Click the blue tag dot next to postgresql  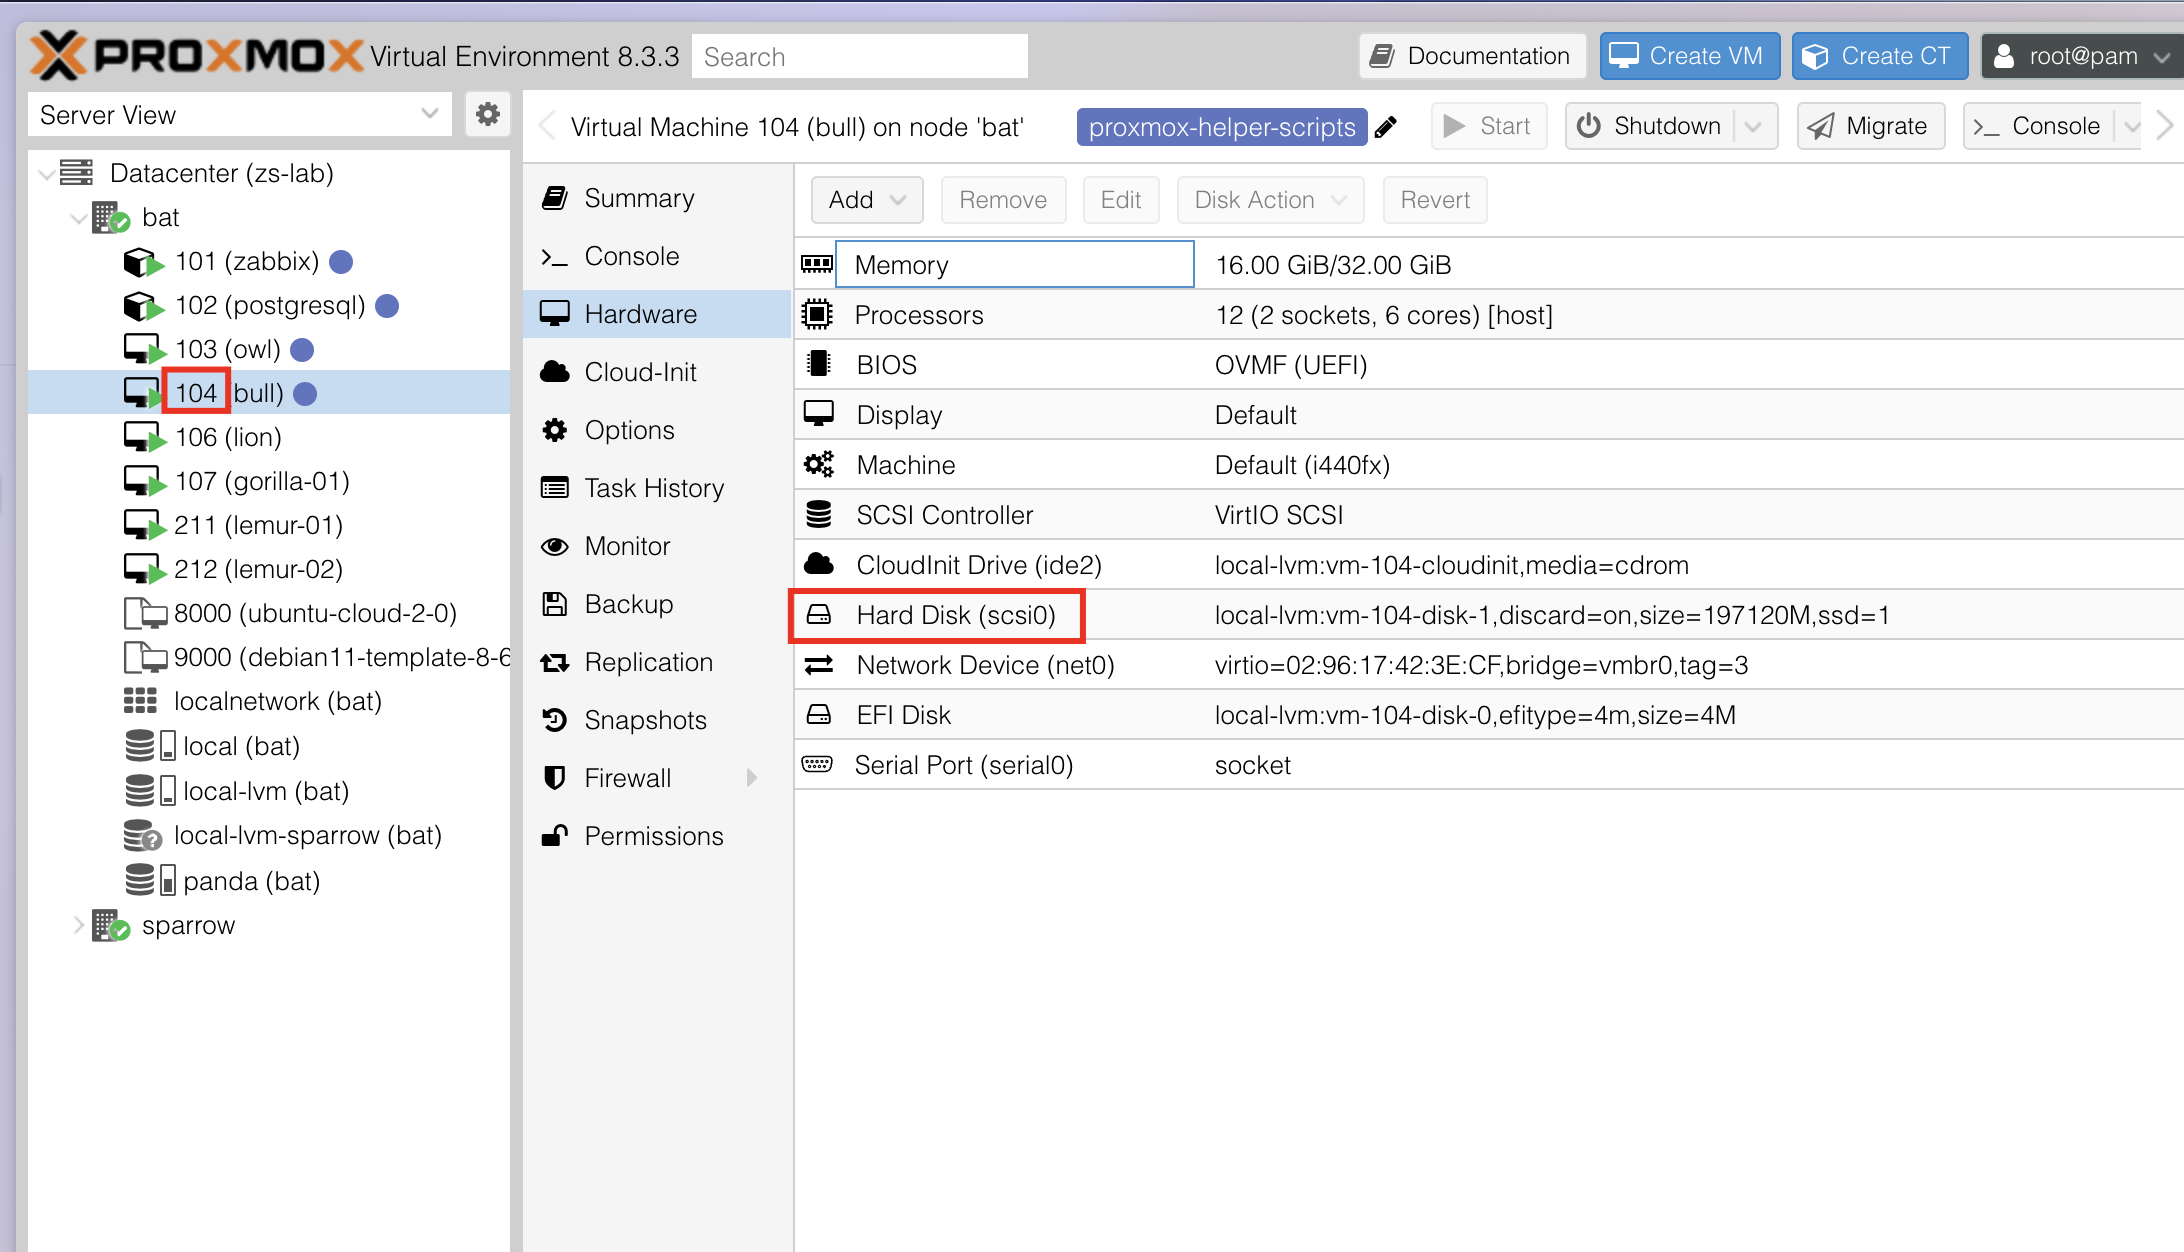387,306
